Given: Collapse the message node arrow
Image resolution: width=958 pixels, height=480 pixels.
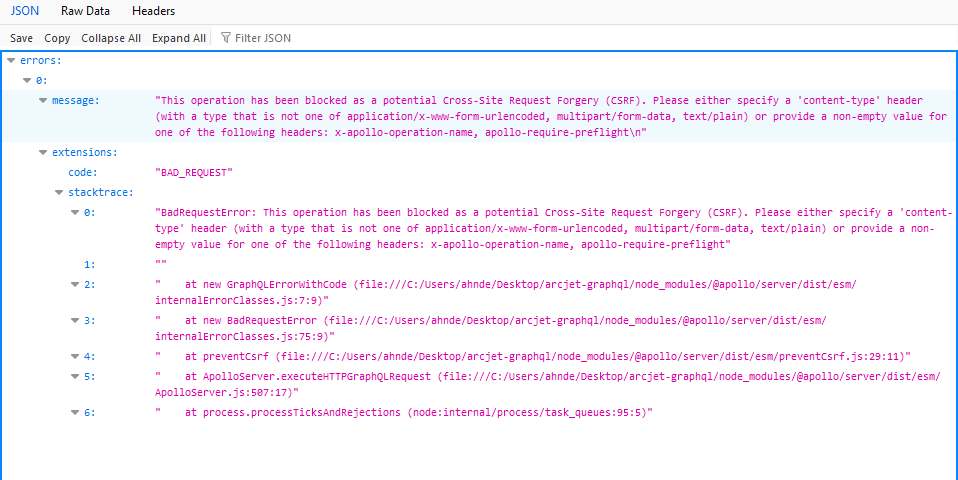Looking at the screenshot, I should [x=42, y=101].
